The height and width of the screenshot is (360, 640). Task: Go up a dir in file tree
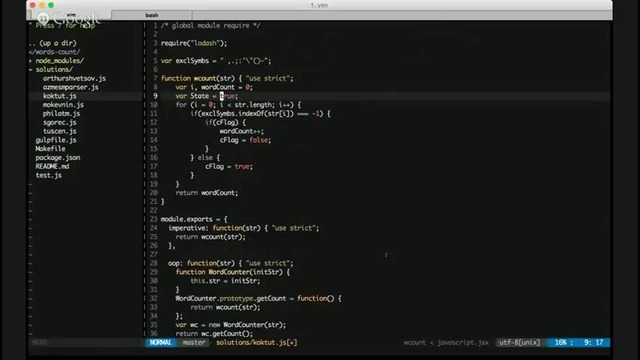(53, 43)
